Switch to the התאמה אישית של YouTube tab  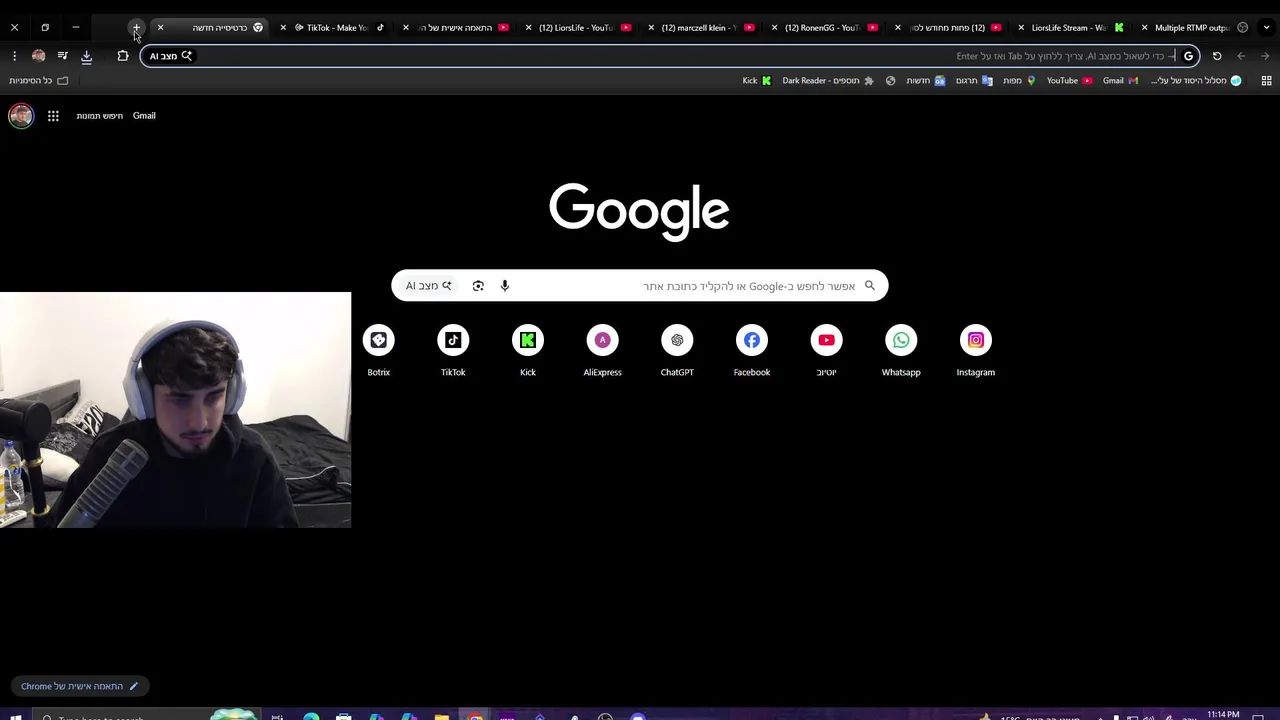coord(458,28)
